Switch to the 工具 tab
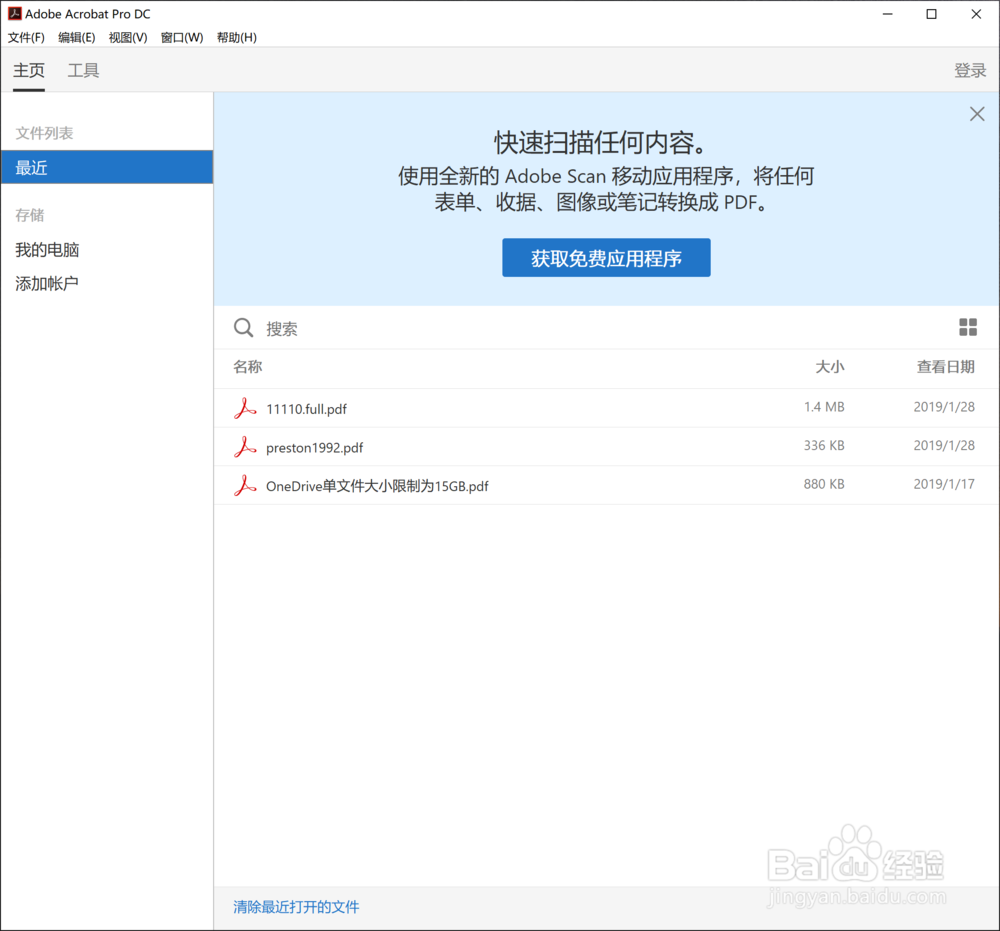Viewport: 1000px width, 931px height. click(84, 70)
